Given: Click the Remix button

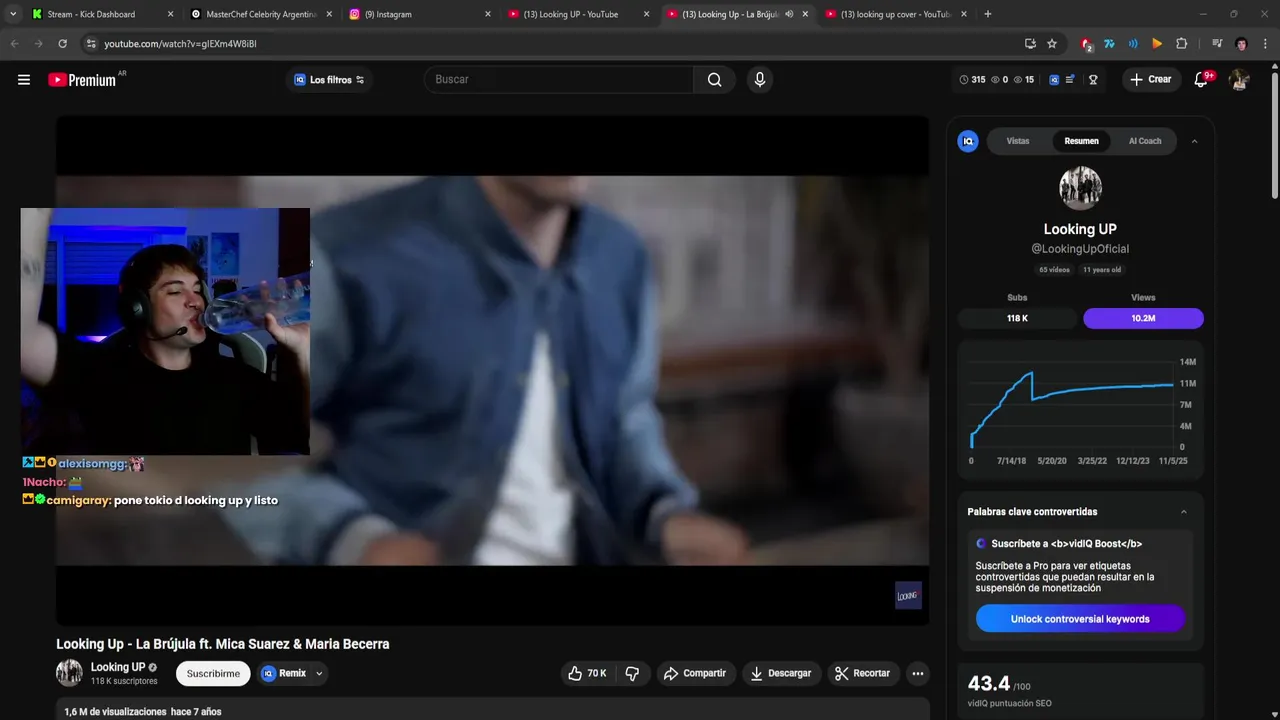Looking at the screenshot, I should click(285, 674).
